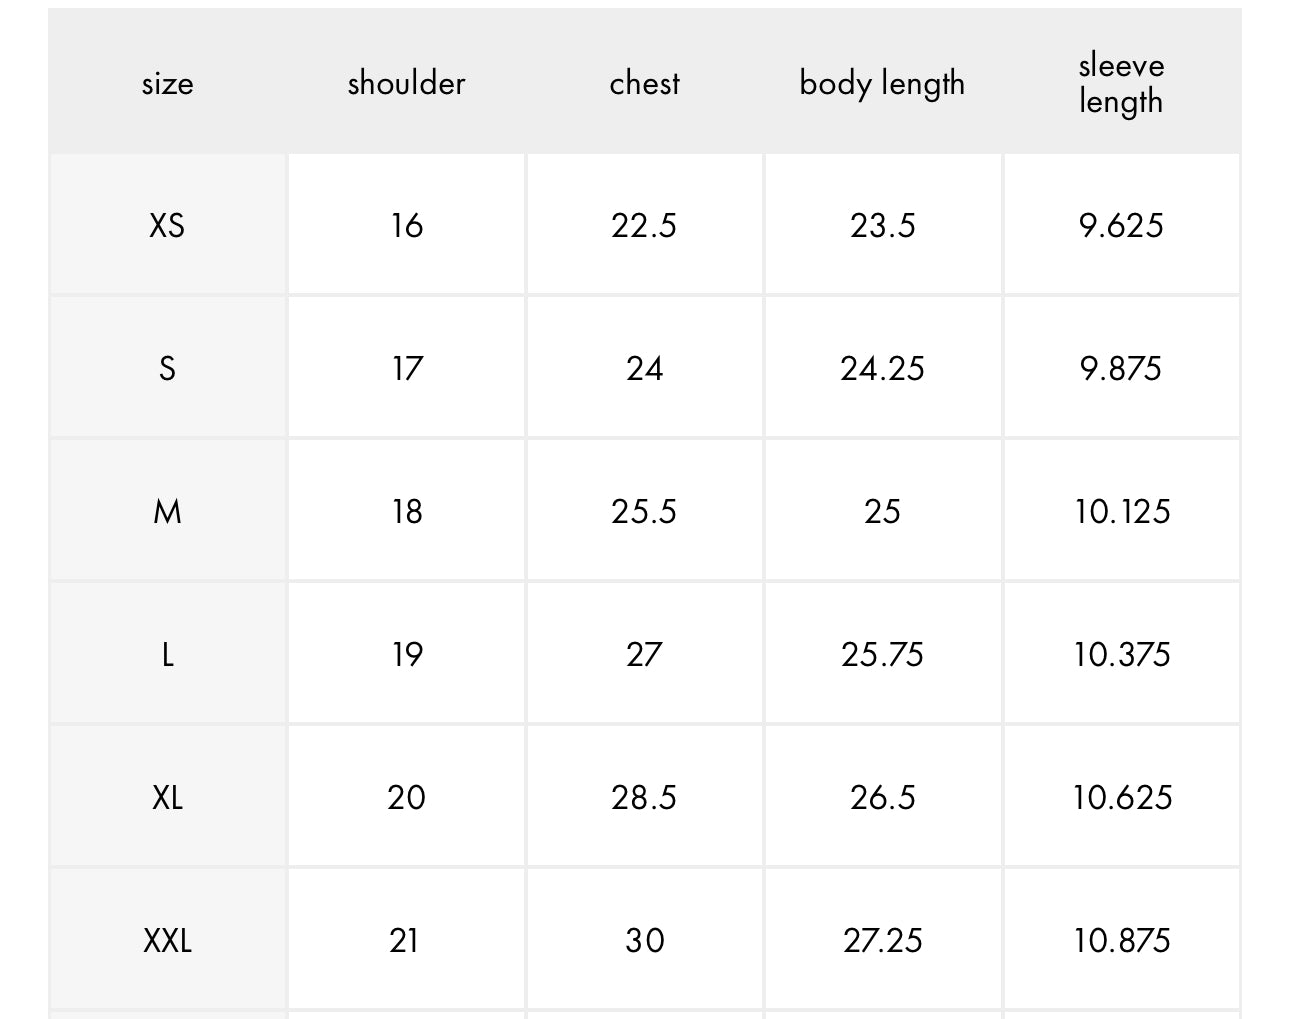Click the XL body length value 26.5
The height and width of the screenshot is (1019, 1290).
tap(882, 798)
